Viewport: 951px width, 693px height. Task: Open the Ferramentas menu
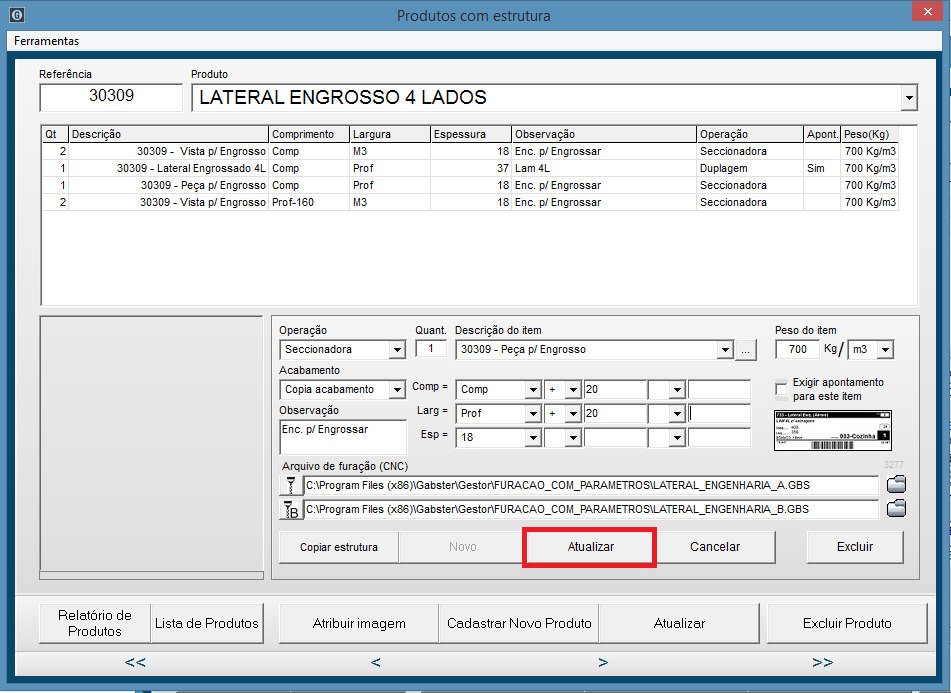click(x=47, y=41)
